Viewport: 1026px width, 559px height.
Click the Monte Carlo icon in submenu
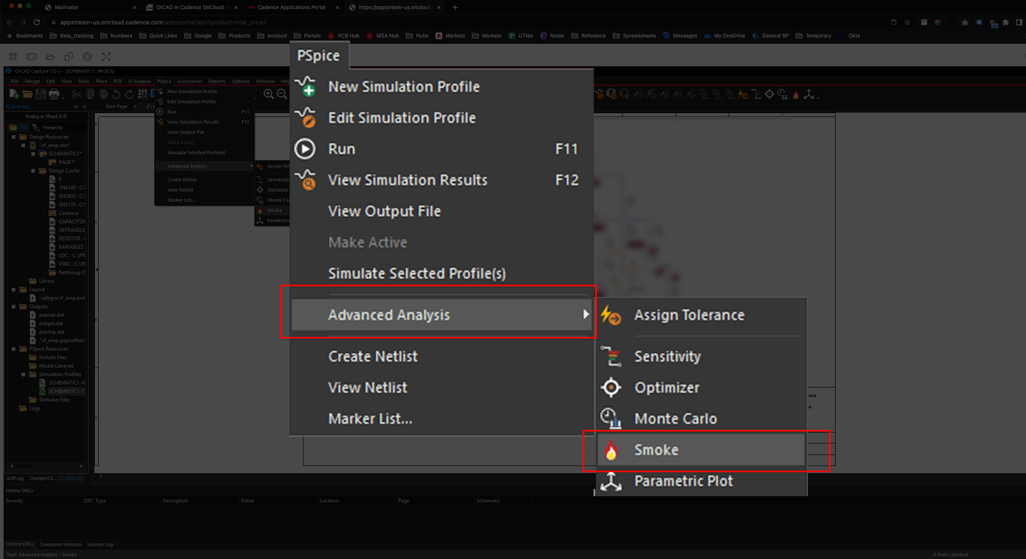point(611,418)
